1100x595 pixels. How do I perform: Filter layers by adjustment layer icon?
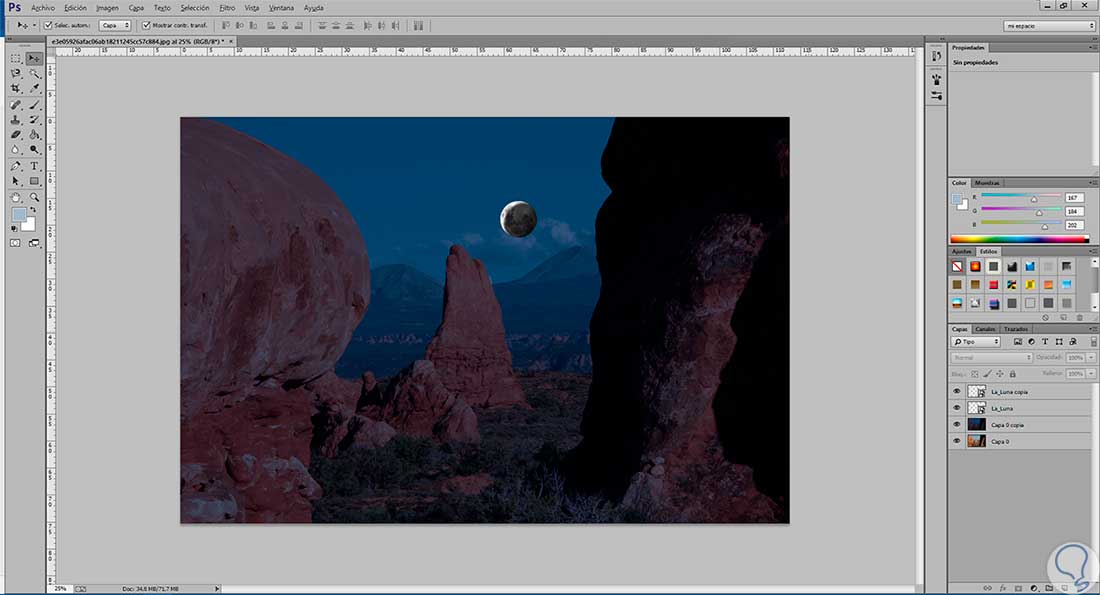pos(1031,342)
